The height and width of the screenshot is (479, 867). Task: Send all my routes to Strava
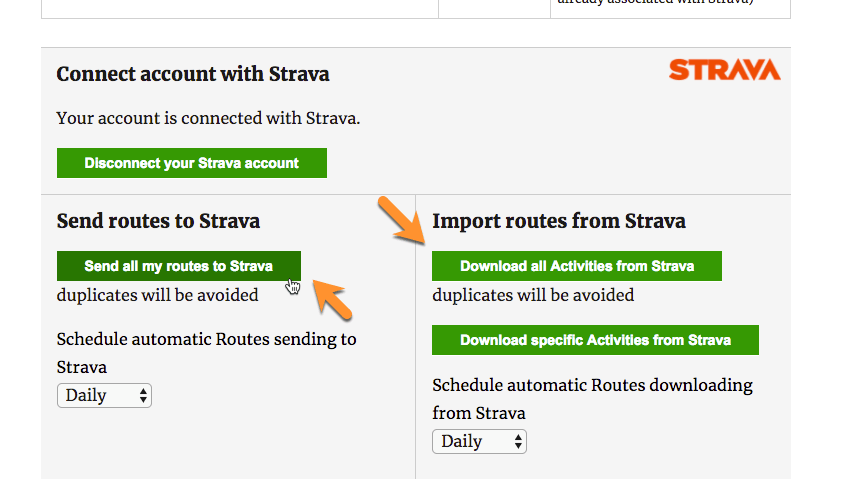coord(178,266)
